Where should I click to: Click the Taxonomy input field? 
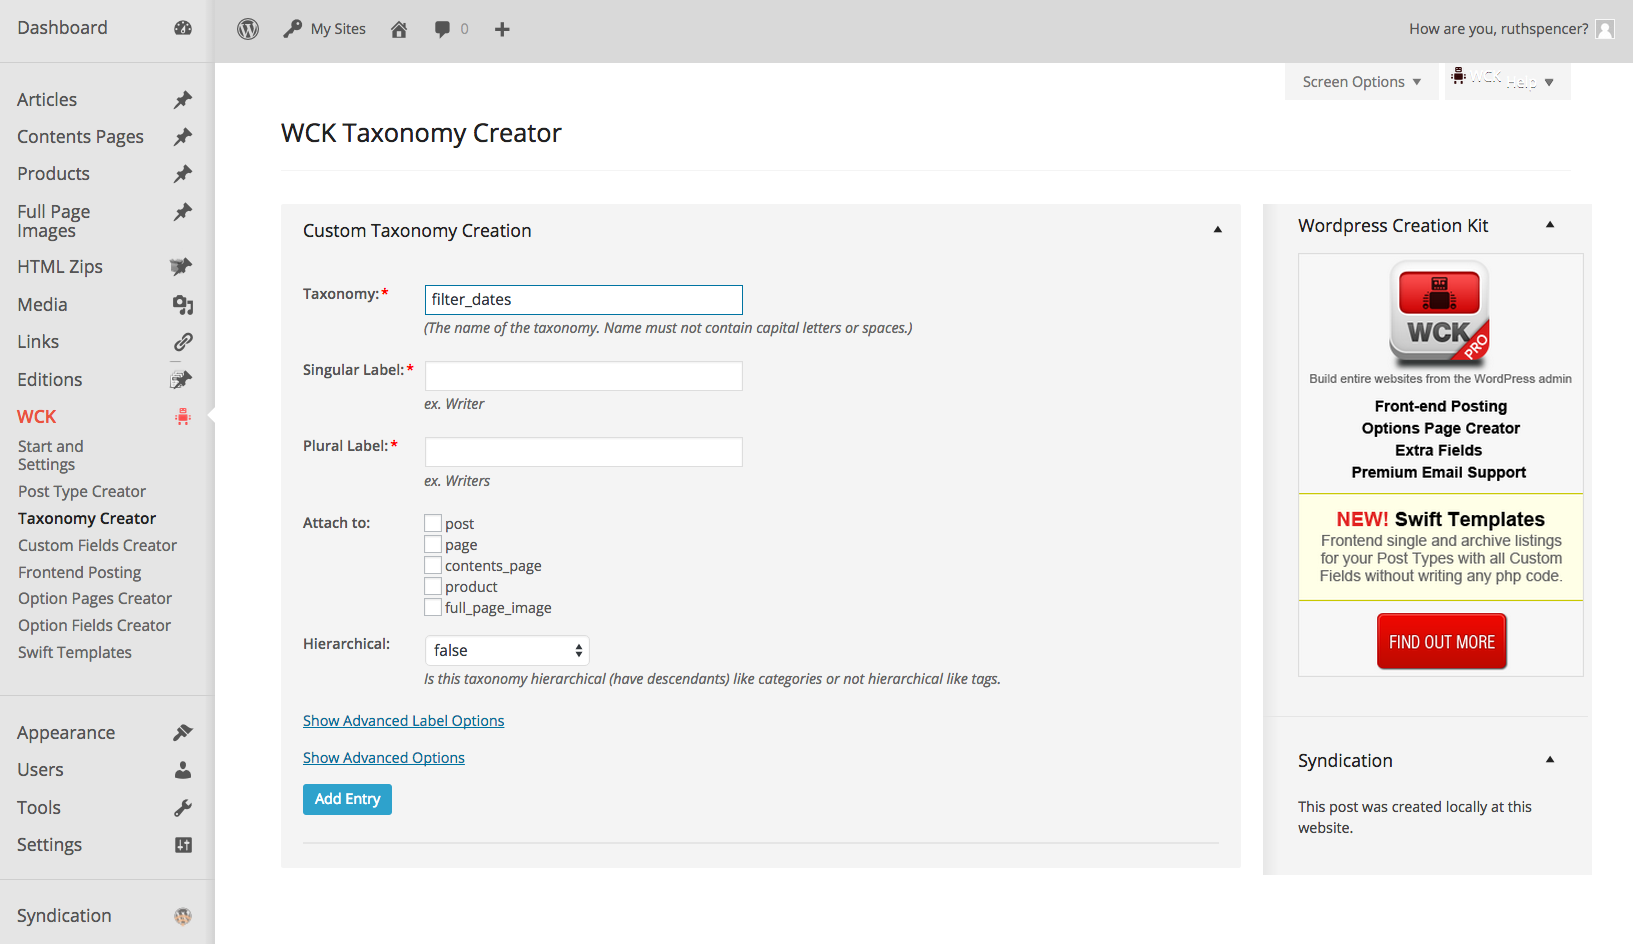point(584,300)
